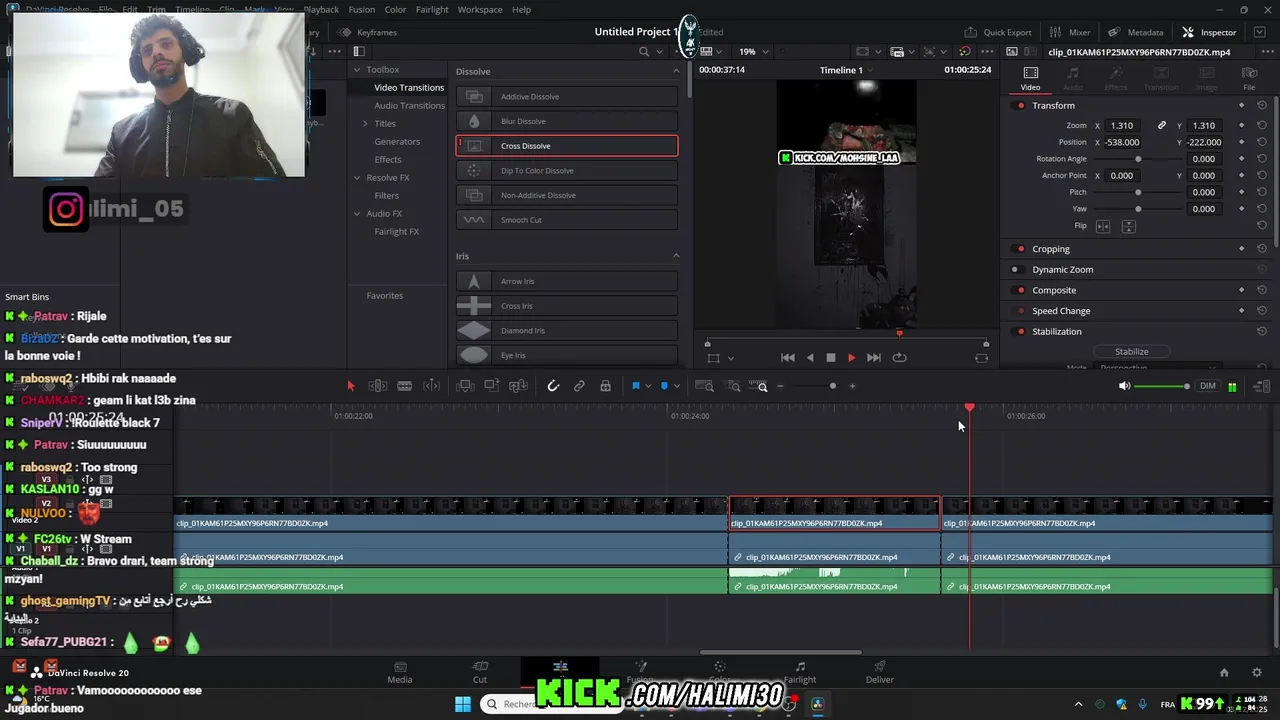The height and width of the screenshot is (720, 1280).
Task: Click the red Play button
Action: tap(851, 358)
